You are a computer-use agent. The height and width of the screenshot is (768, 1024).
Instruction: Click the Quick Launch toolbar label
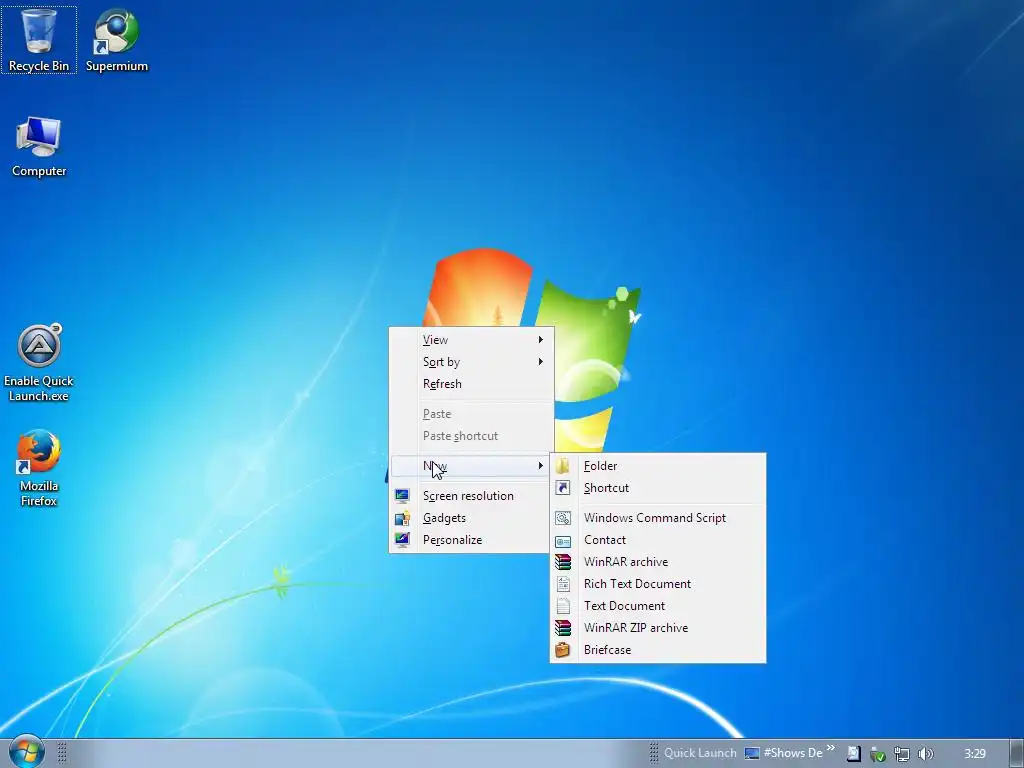[x=700, y=753]
